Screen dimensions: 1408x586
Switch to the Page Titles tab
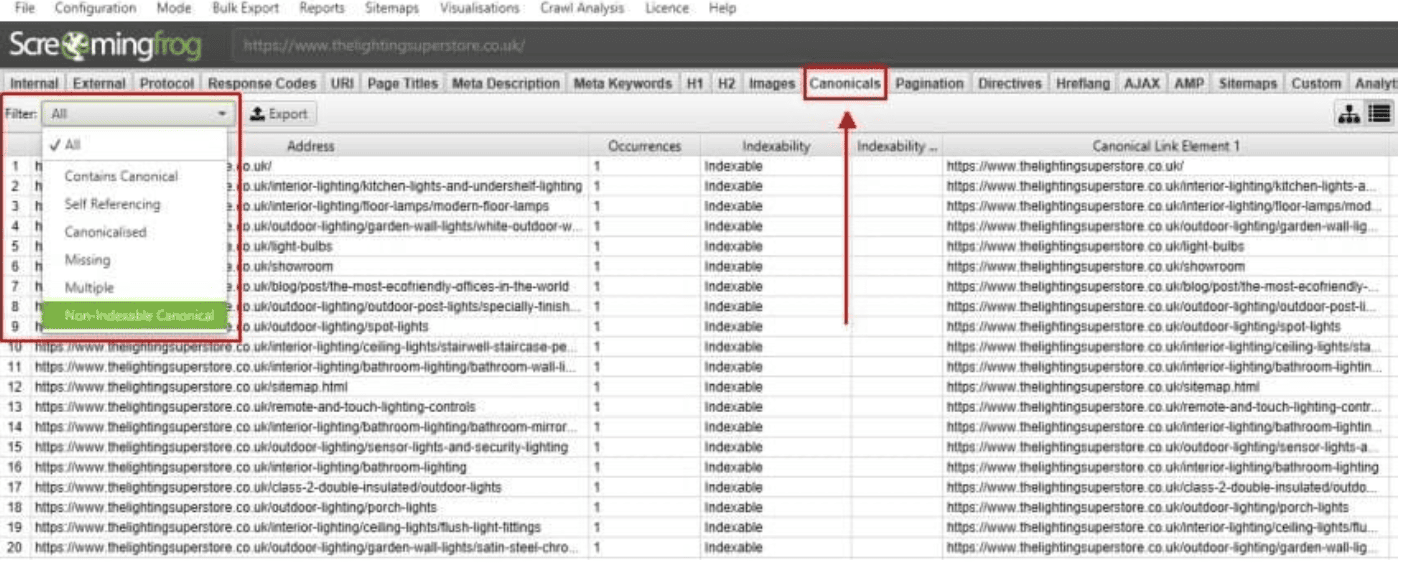(x=403, y=84)
